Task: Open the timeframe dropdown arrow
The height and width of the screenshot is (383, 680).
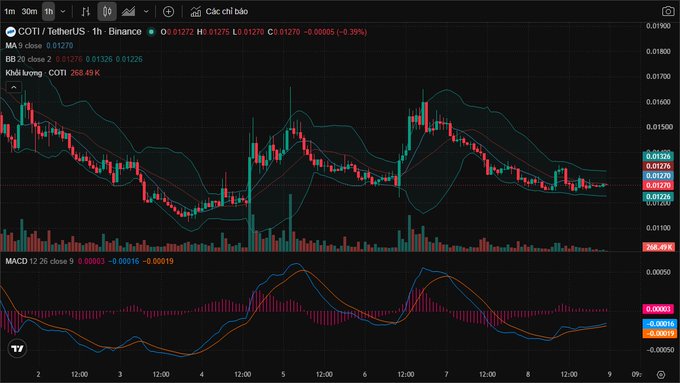Action: click(63, 12)
